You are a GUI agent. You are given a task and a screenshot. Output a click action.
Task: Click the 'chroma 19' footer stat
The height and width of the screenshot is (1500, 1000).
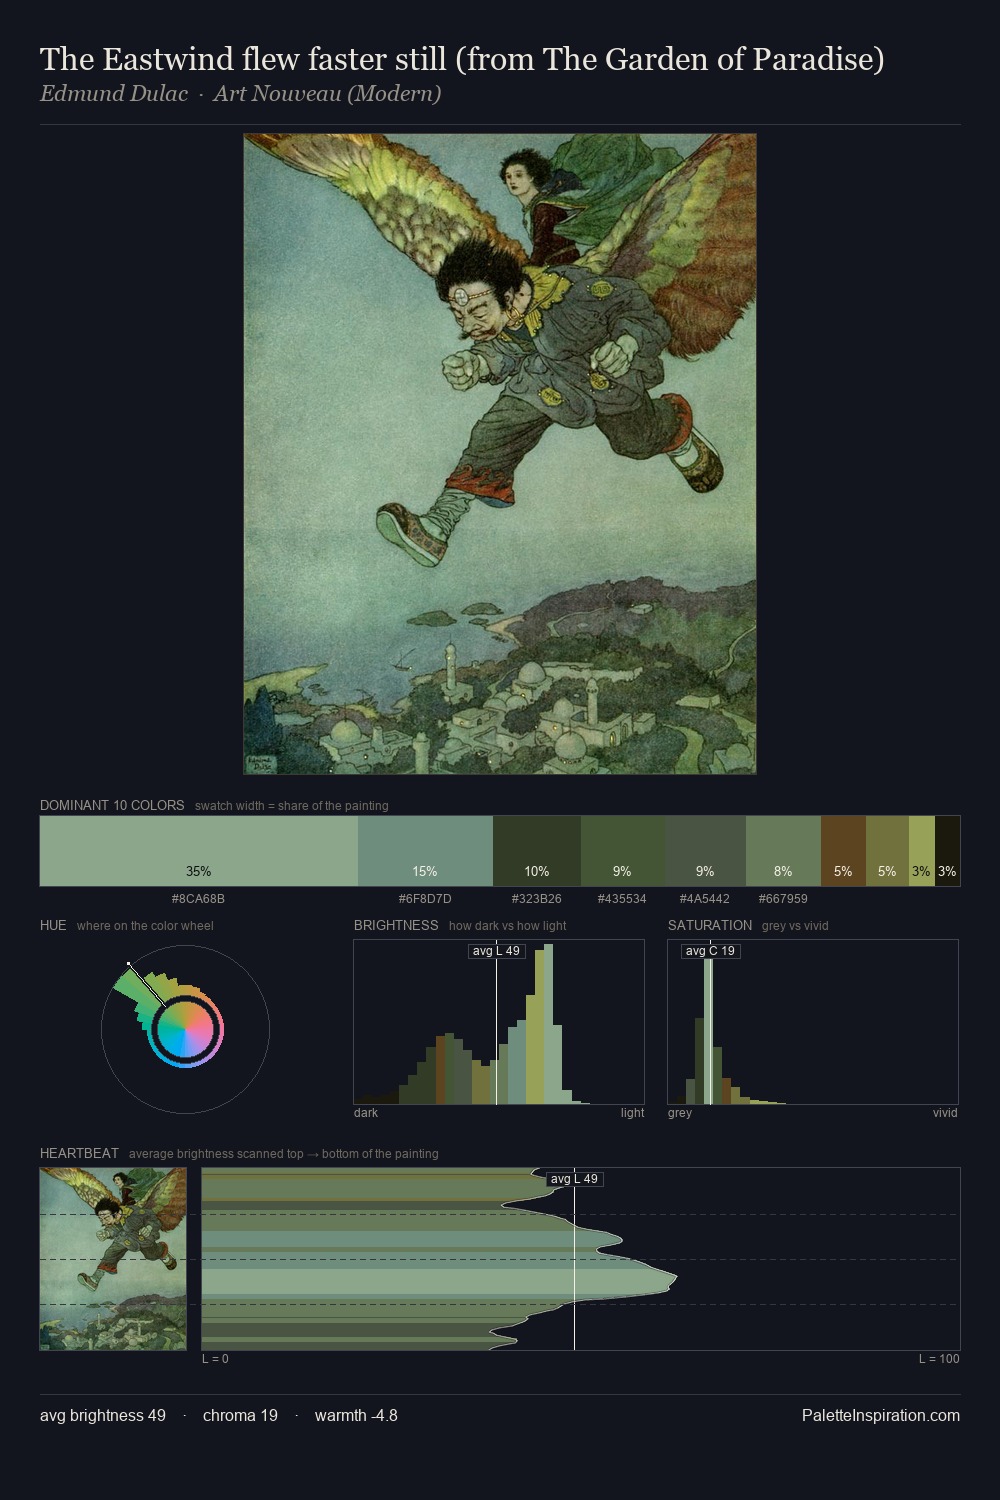click(x=240, y=1415)
